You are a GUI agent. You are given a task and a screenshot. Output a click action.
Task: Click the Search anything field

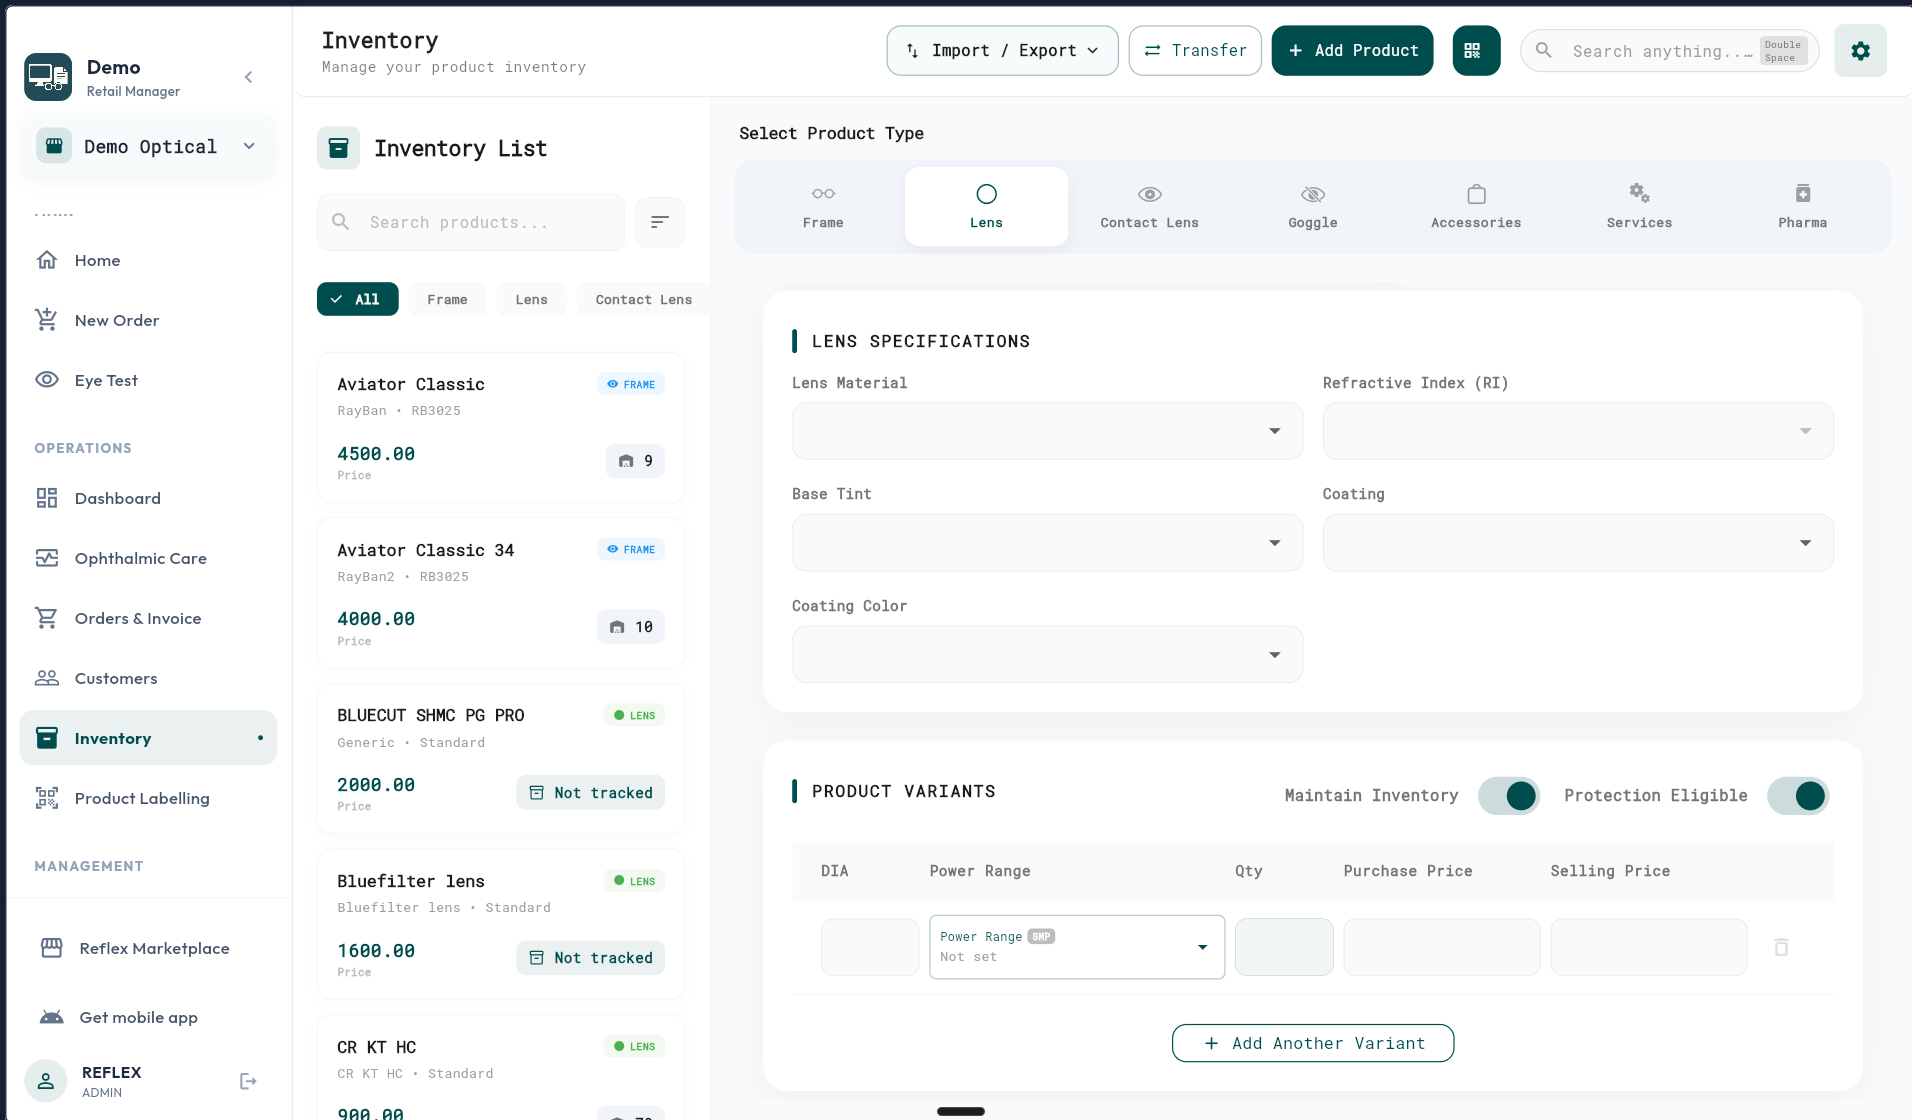pos(1669,50)
